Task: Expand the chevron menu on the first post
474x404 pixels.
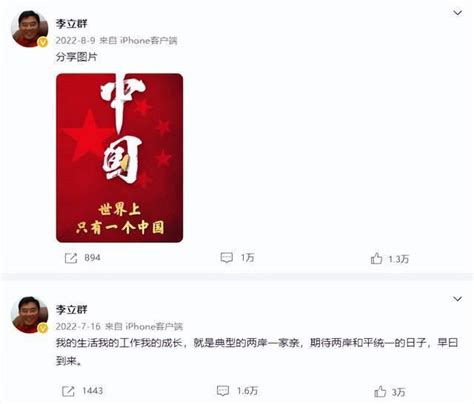Action: pos(458,13)
